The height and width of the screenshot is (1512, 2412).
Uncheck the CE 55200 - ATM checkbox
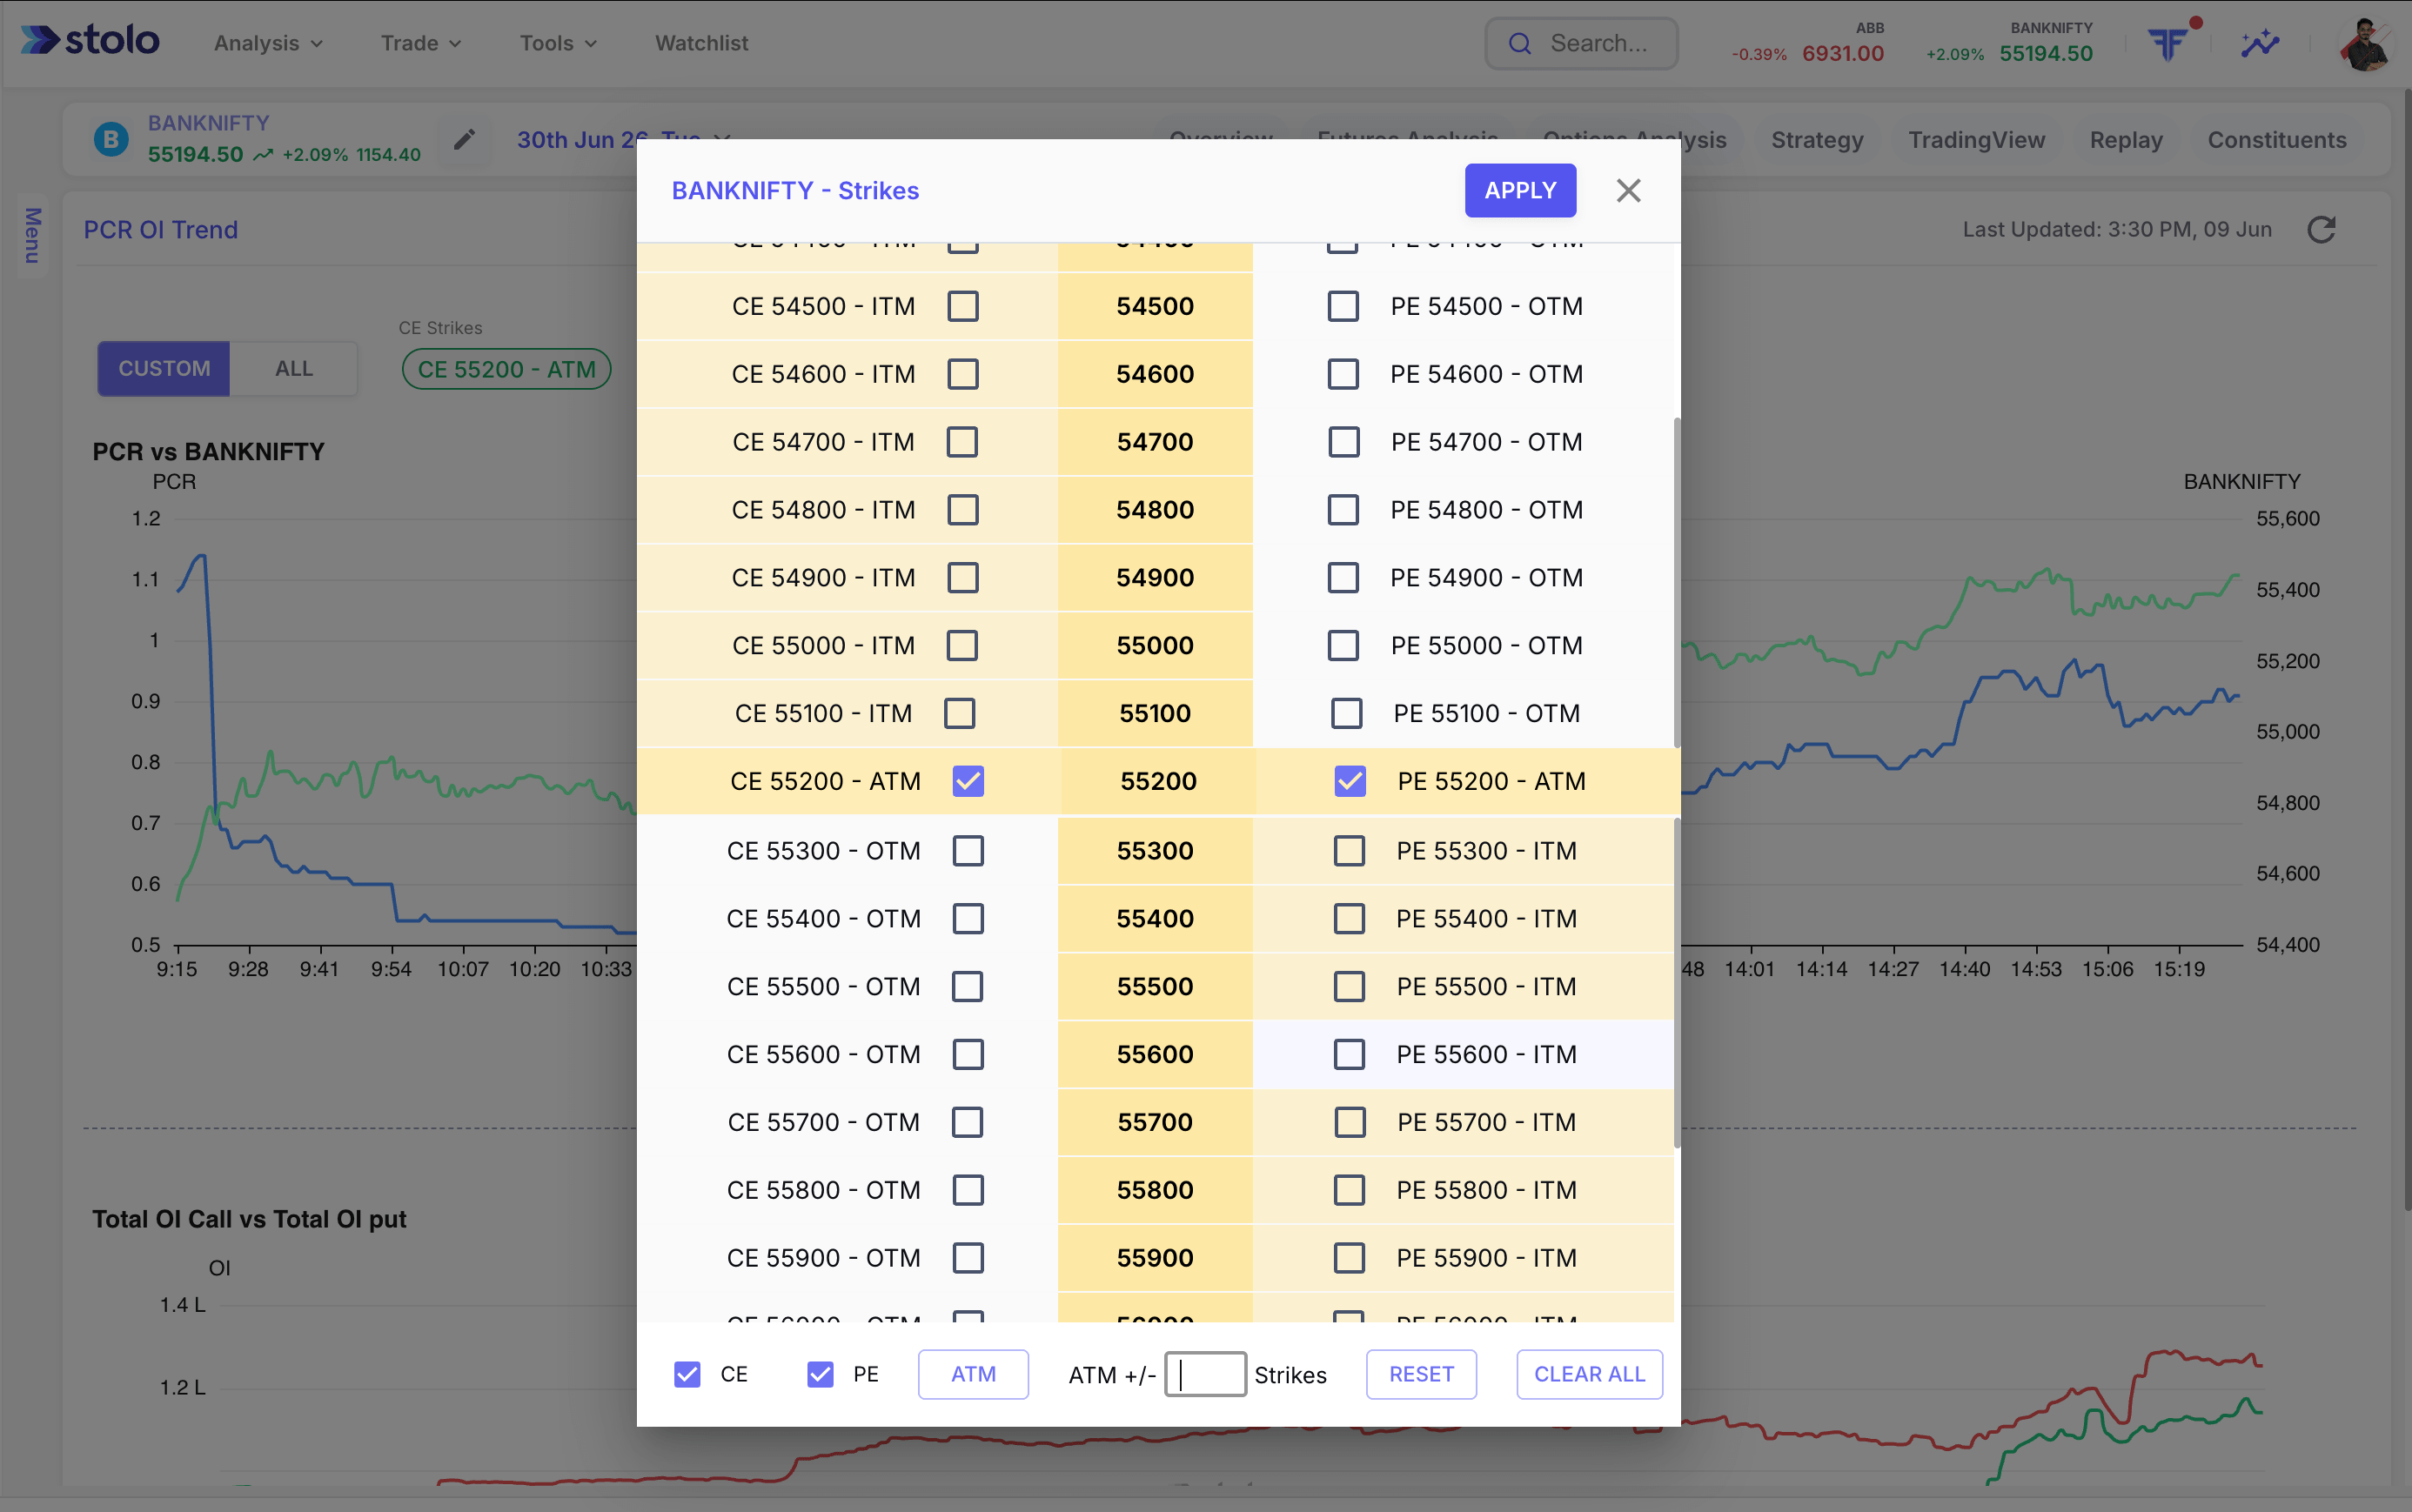(968, 781)
